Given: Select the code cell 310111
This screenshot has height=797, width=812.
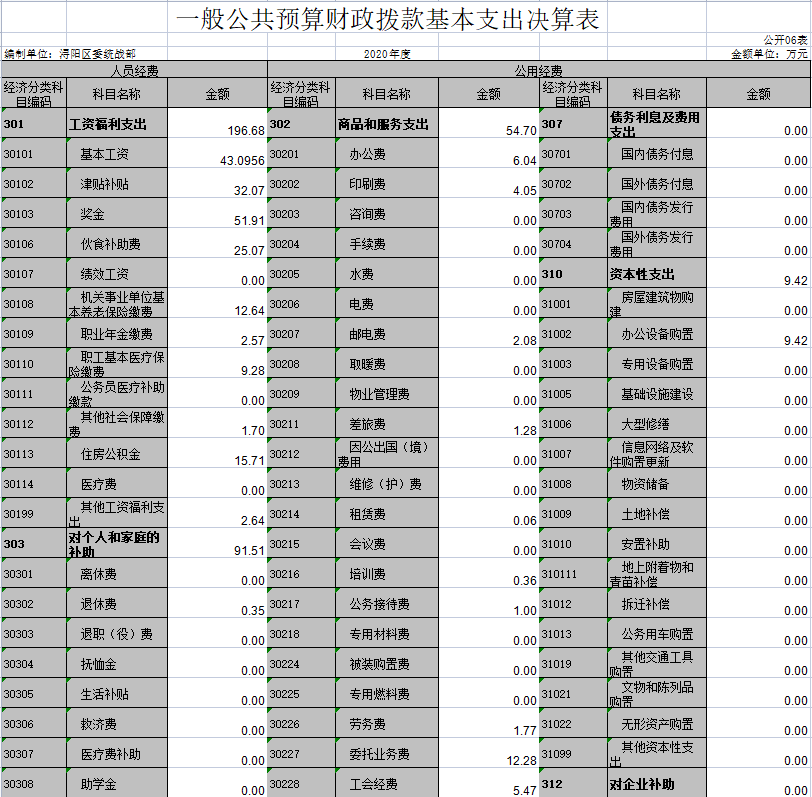Looking at the screenshot, I should [573, 574].
